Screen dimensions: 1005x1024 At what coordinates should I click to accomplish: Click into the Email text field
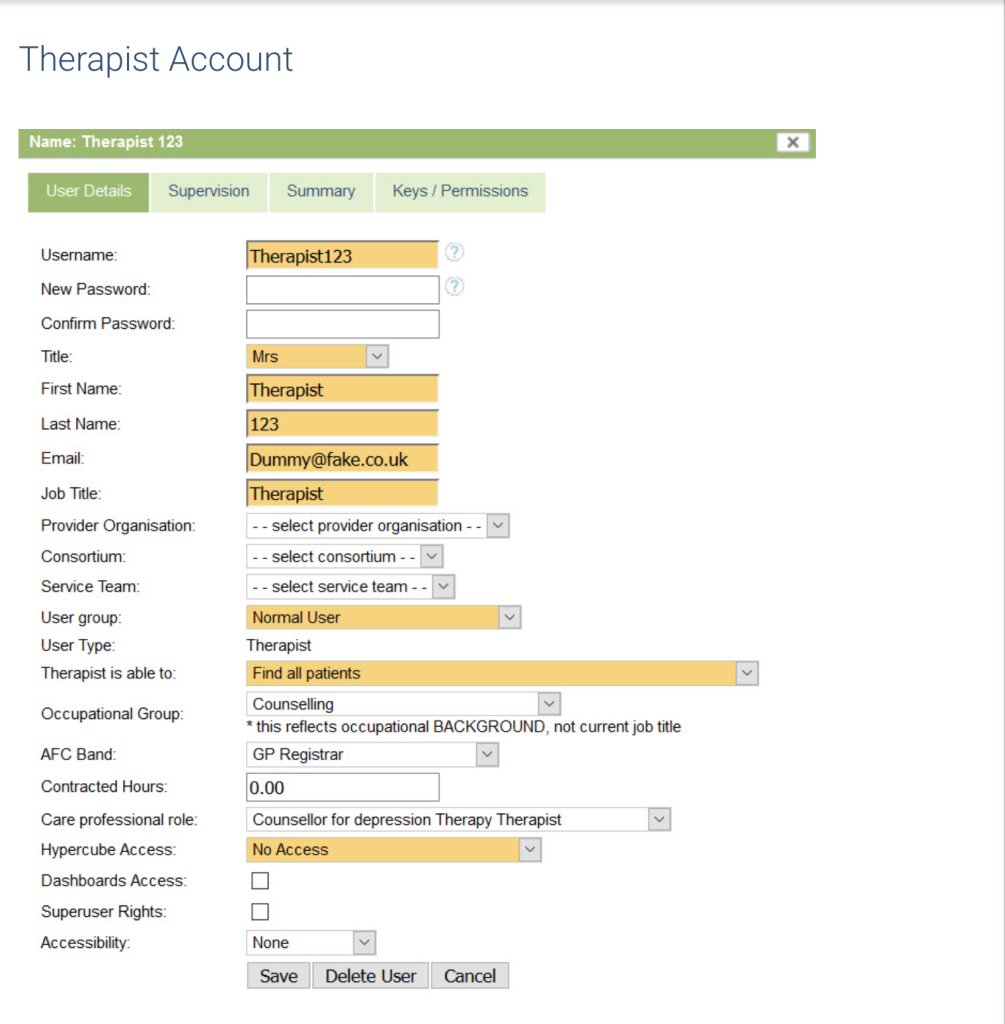coord(342,459)
